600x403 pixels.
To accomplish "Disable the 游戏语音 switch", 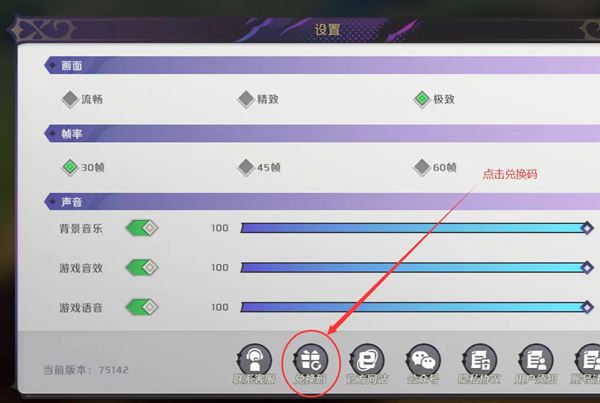I will click(142, 307).
